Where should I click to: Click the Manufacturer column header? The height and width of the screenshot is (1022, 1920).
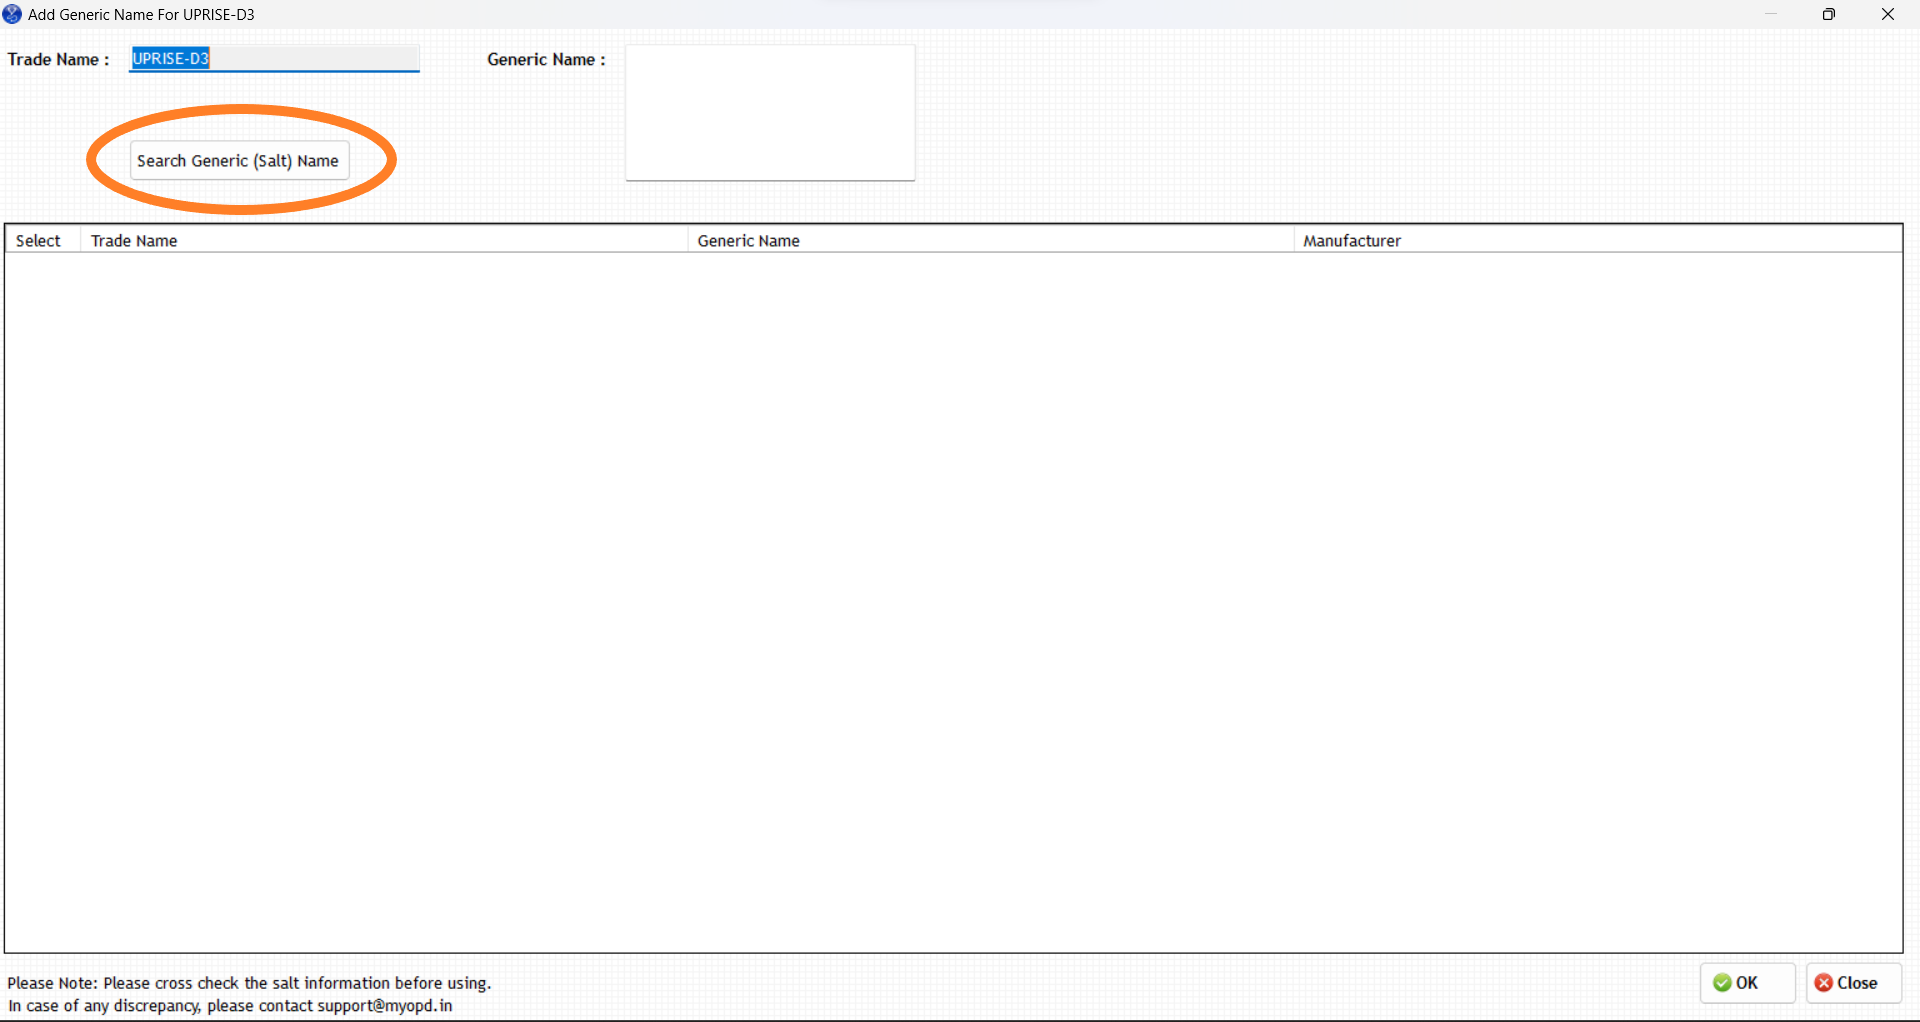tap(1351, 241)
